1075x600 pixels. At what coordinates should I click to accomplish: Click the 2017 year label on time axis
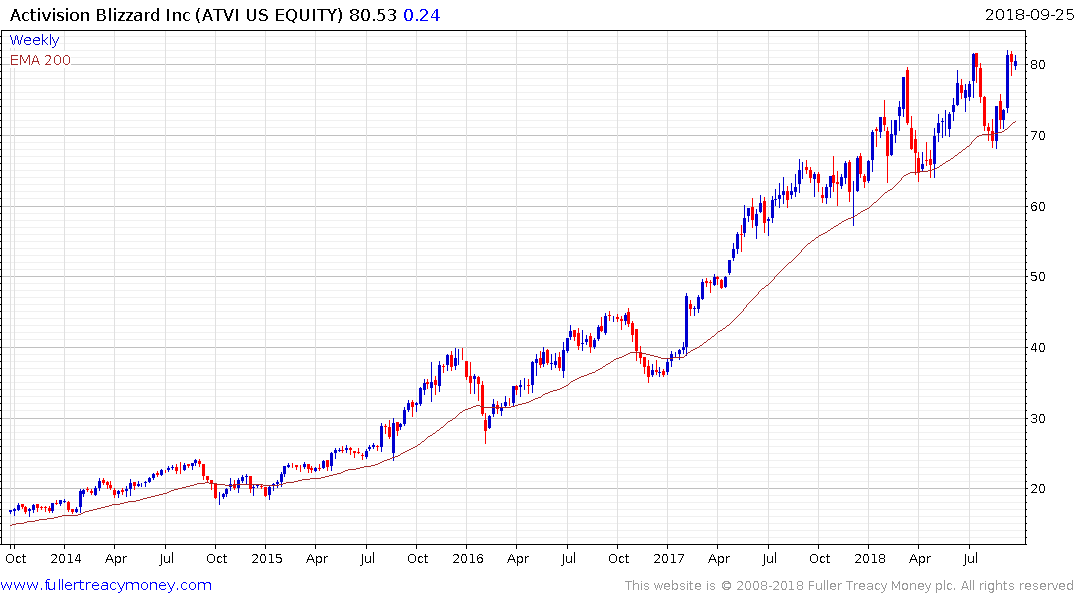(668, 558)
